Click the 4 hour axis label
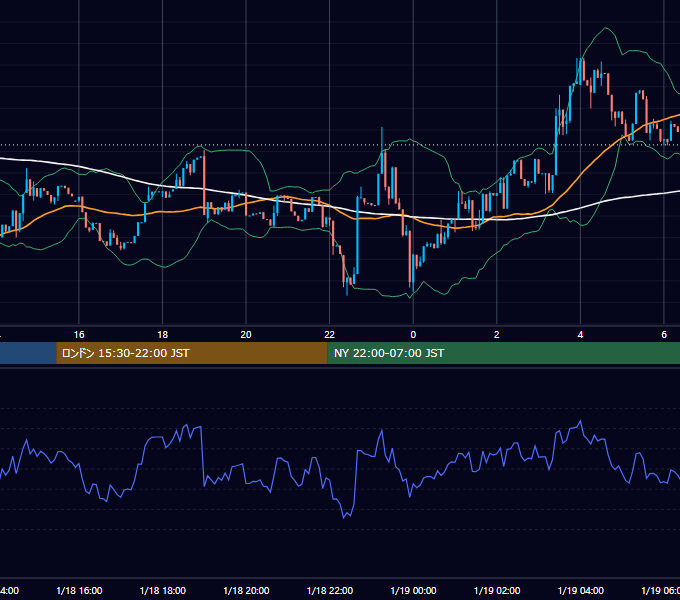 [580, 335]
